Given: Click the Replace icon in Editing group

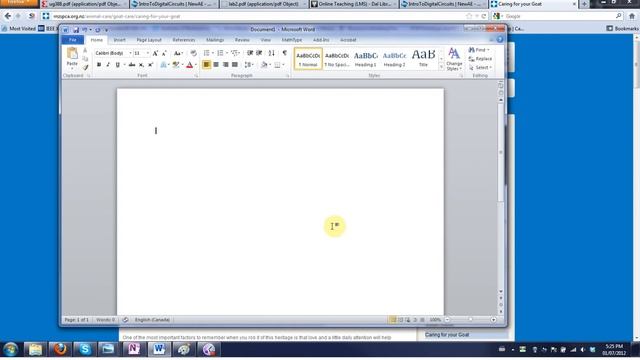Looking at the screenshot, I should point(480,59).
